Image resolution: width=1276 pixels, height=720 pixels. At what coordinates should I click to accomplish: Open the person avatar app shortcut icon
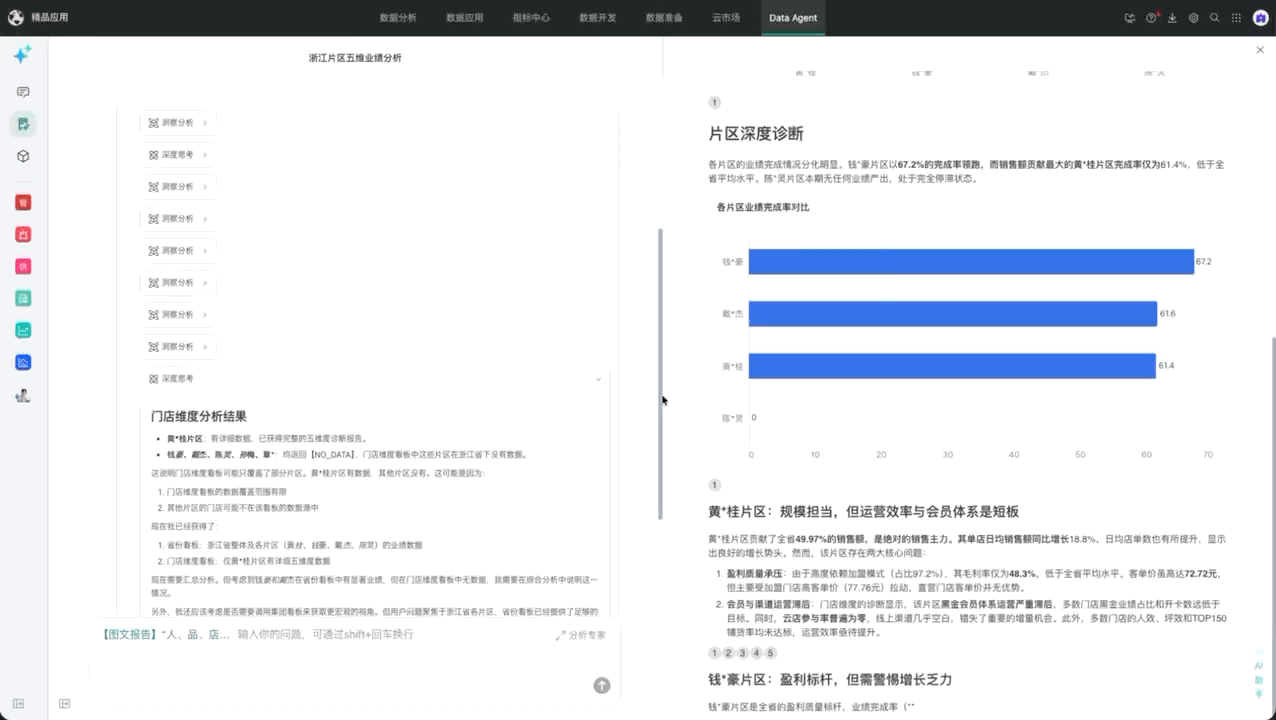(23, 395)
